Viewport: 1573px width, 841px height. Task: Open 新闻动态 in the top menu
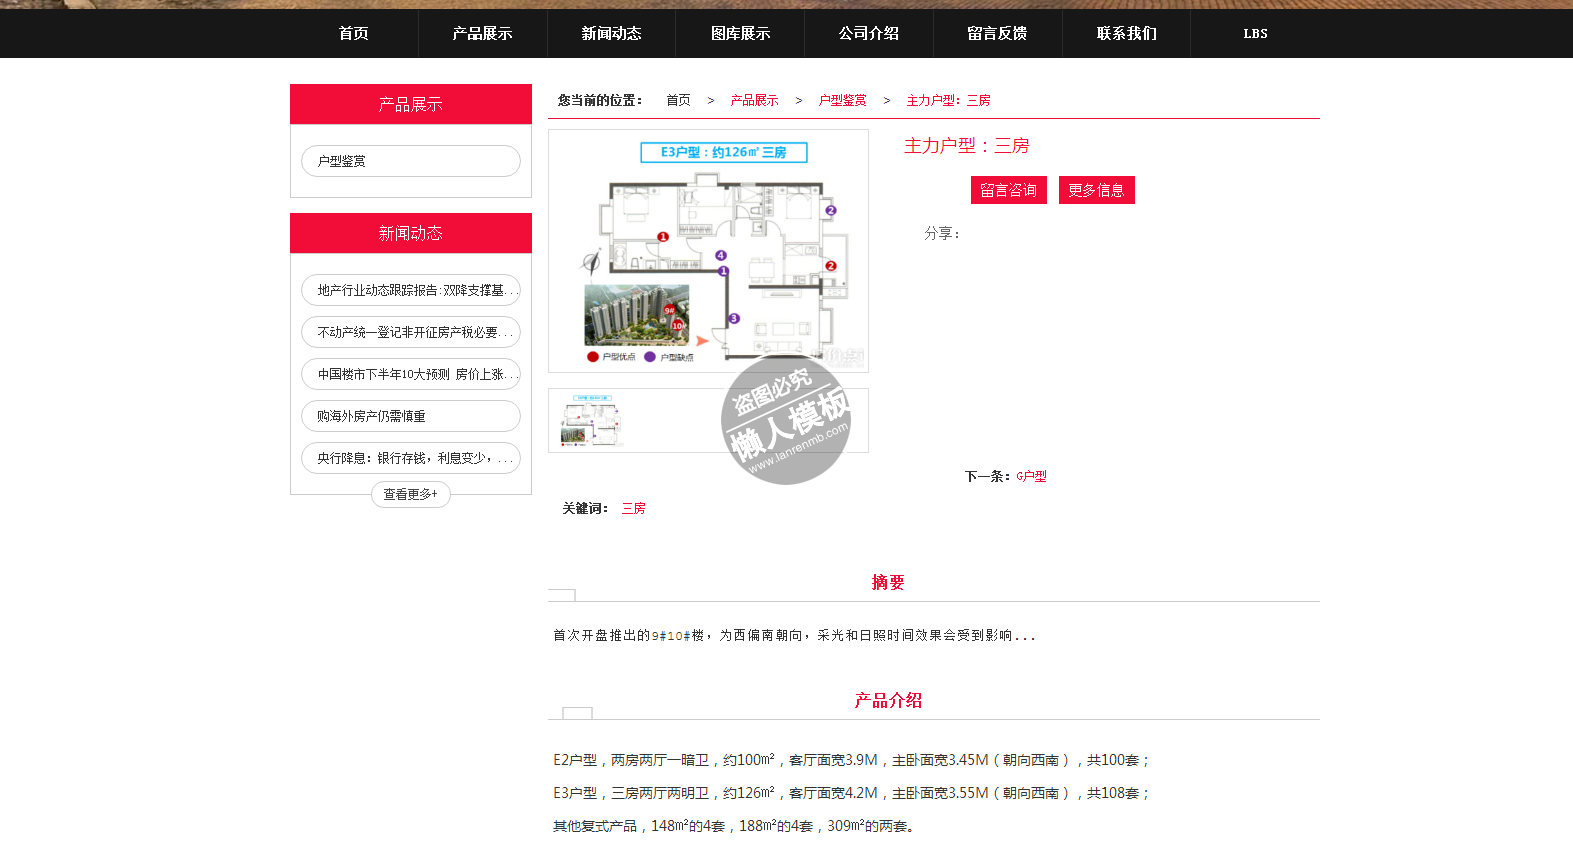pos(611,33)
